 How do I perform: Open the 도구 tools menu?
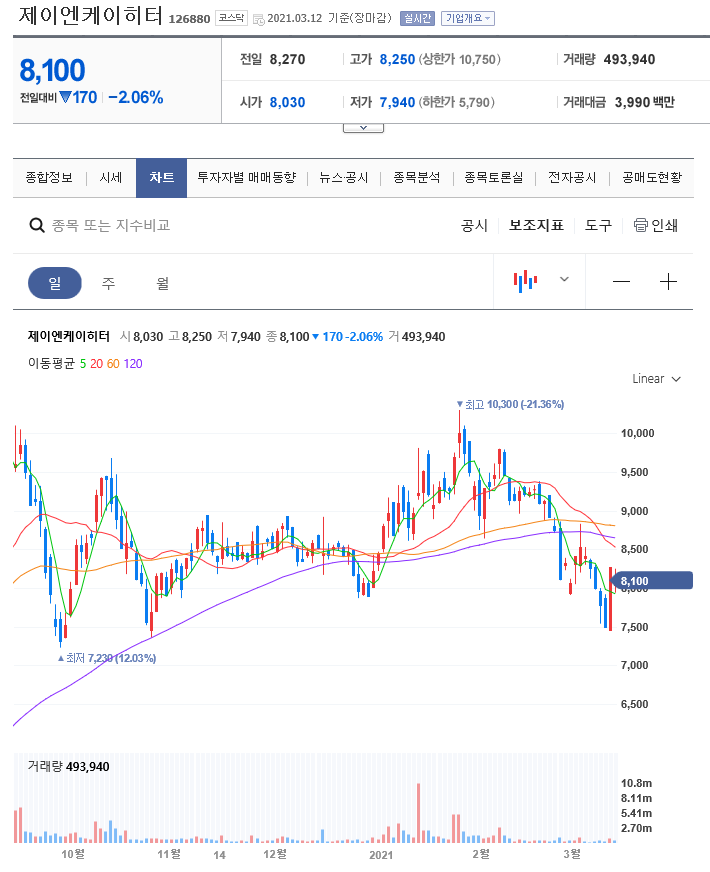[598, 225]
